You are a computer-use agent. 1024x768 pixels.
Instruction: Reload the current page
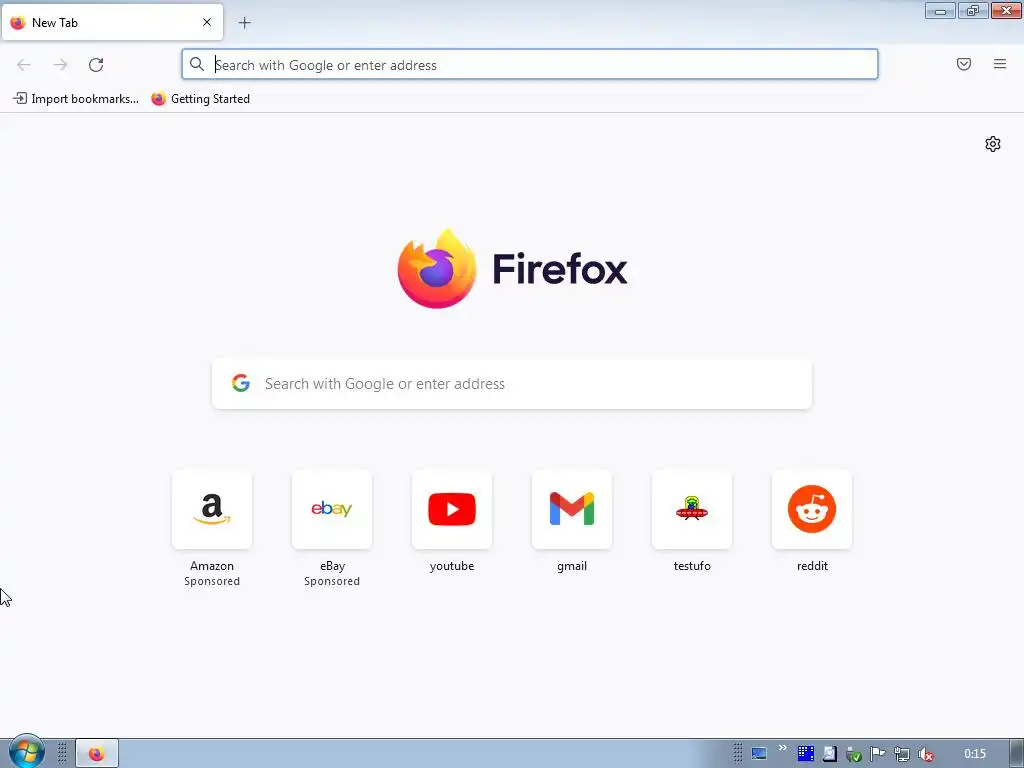point(96,65)
